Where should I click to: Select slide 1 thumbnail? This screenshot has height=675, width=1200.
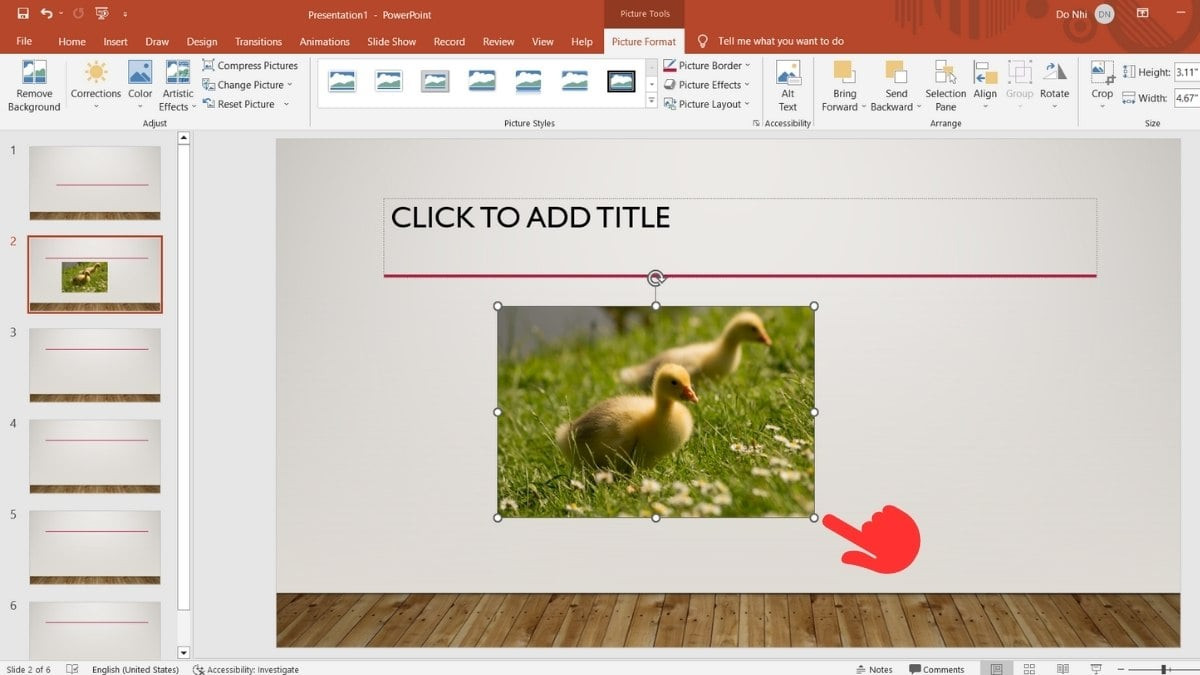(x=95, y=183)
